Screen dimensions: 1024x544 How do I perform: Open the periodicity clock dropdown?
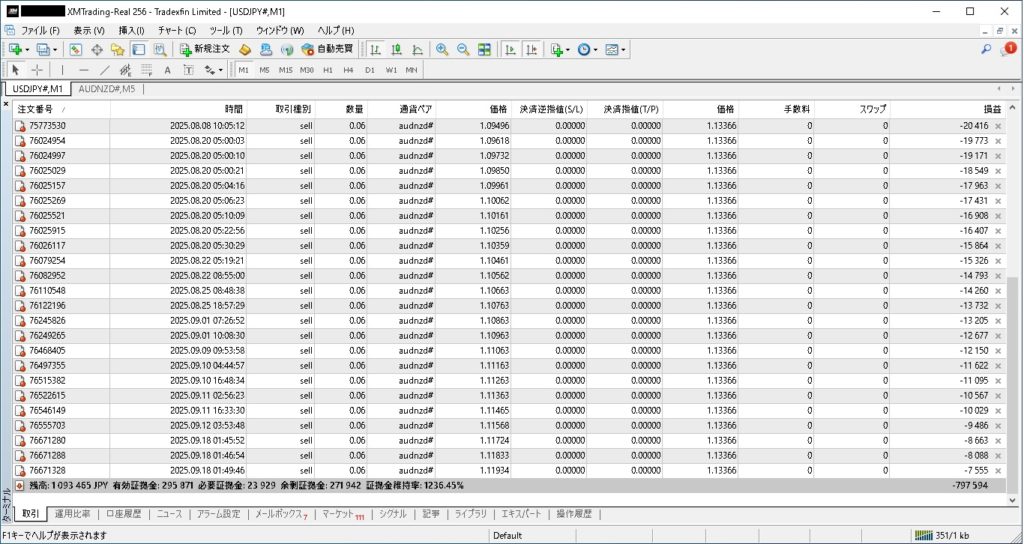[x=594, y=49]
